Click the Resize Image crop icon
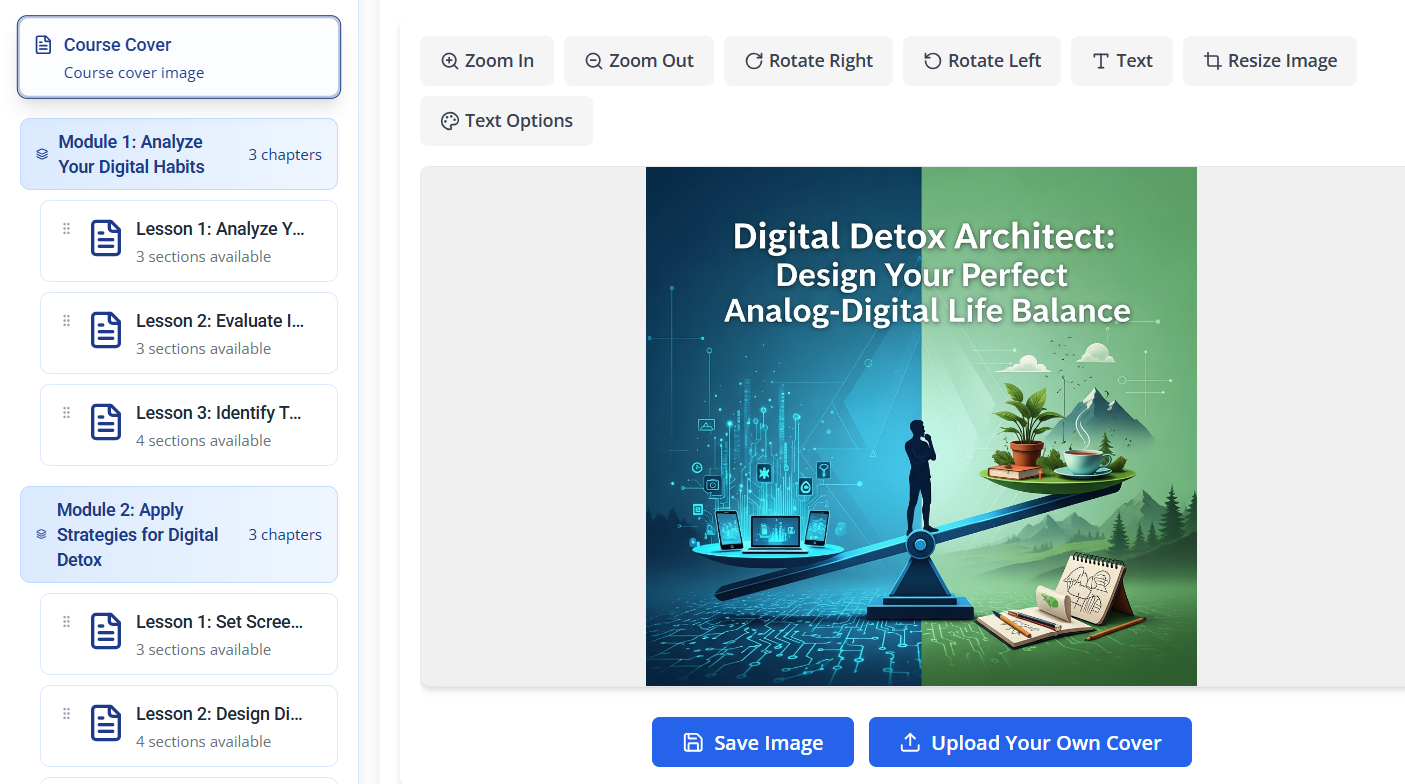Image resolution: width=1405 pixels, height=784 pixels. tap(1213, 61)
